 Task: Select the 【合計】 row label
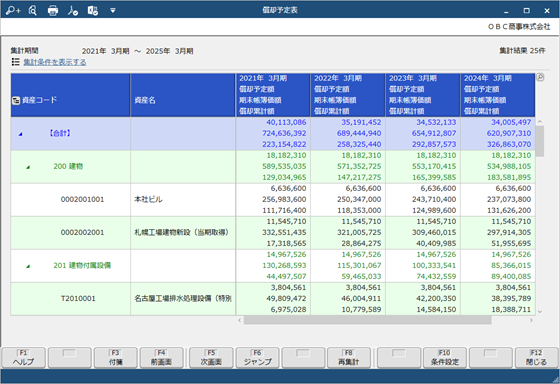point(60,133)
